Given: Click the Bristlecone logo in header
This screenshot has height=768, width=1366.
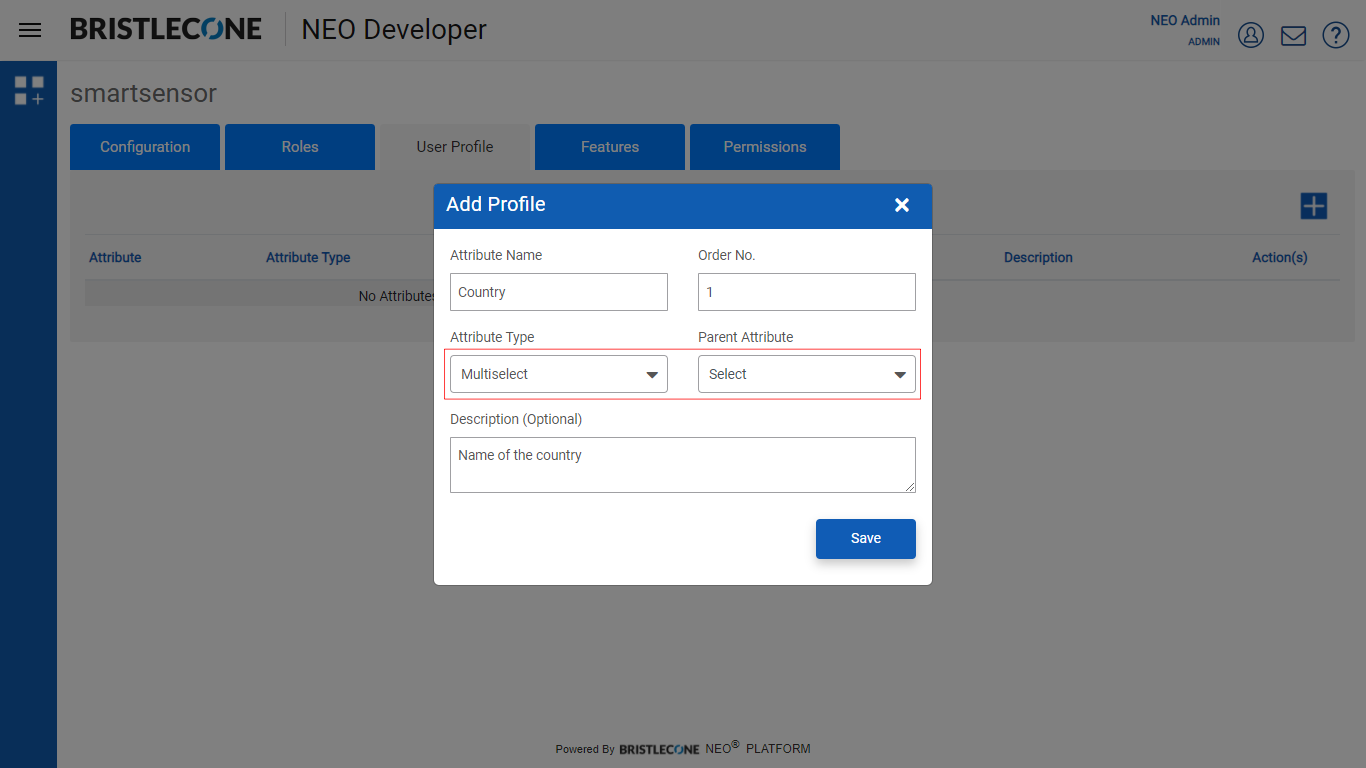Looking at the screenshot, I should click(x=166, y=29).
